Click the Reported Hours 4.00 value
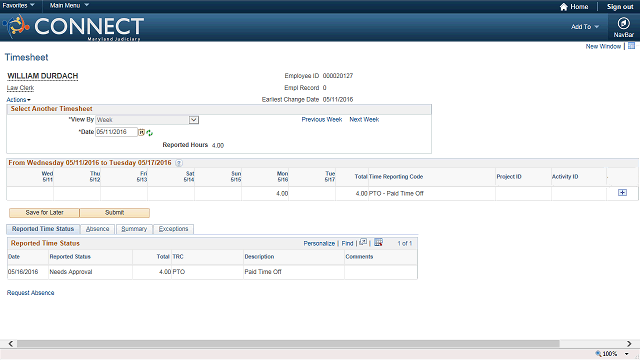 218,145
